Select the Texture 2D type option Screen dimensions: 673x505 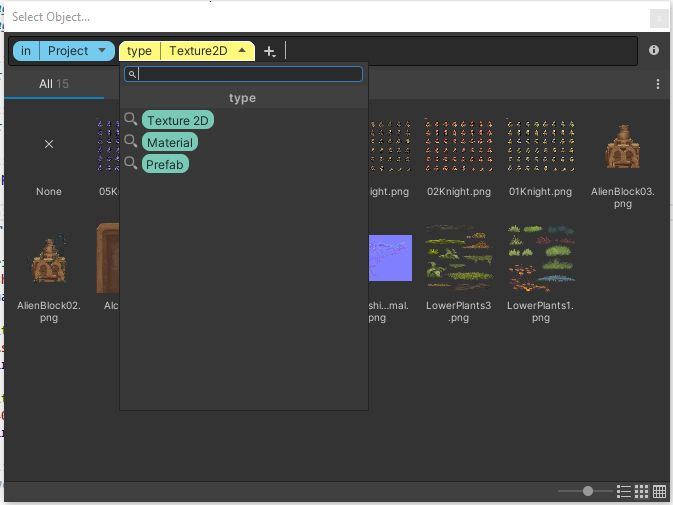coord(178,121)
